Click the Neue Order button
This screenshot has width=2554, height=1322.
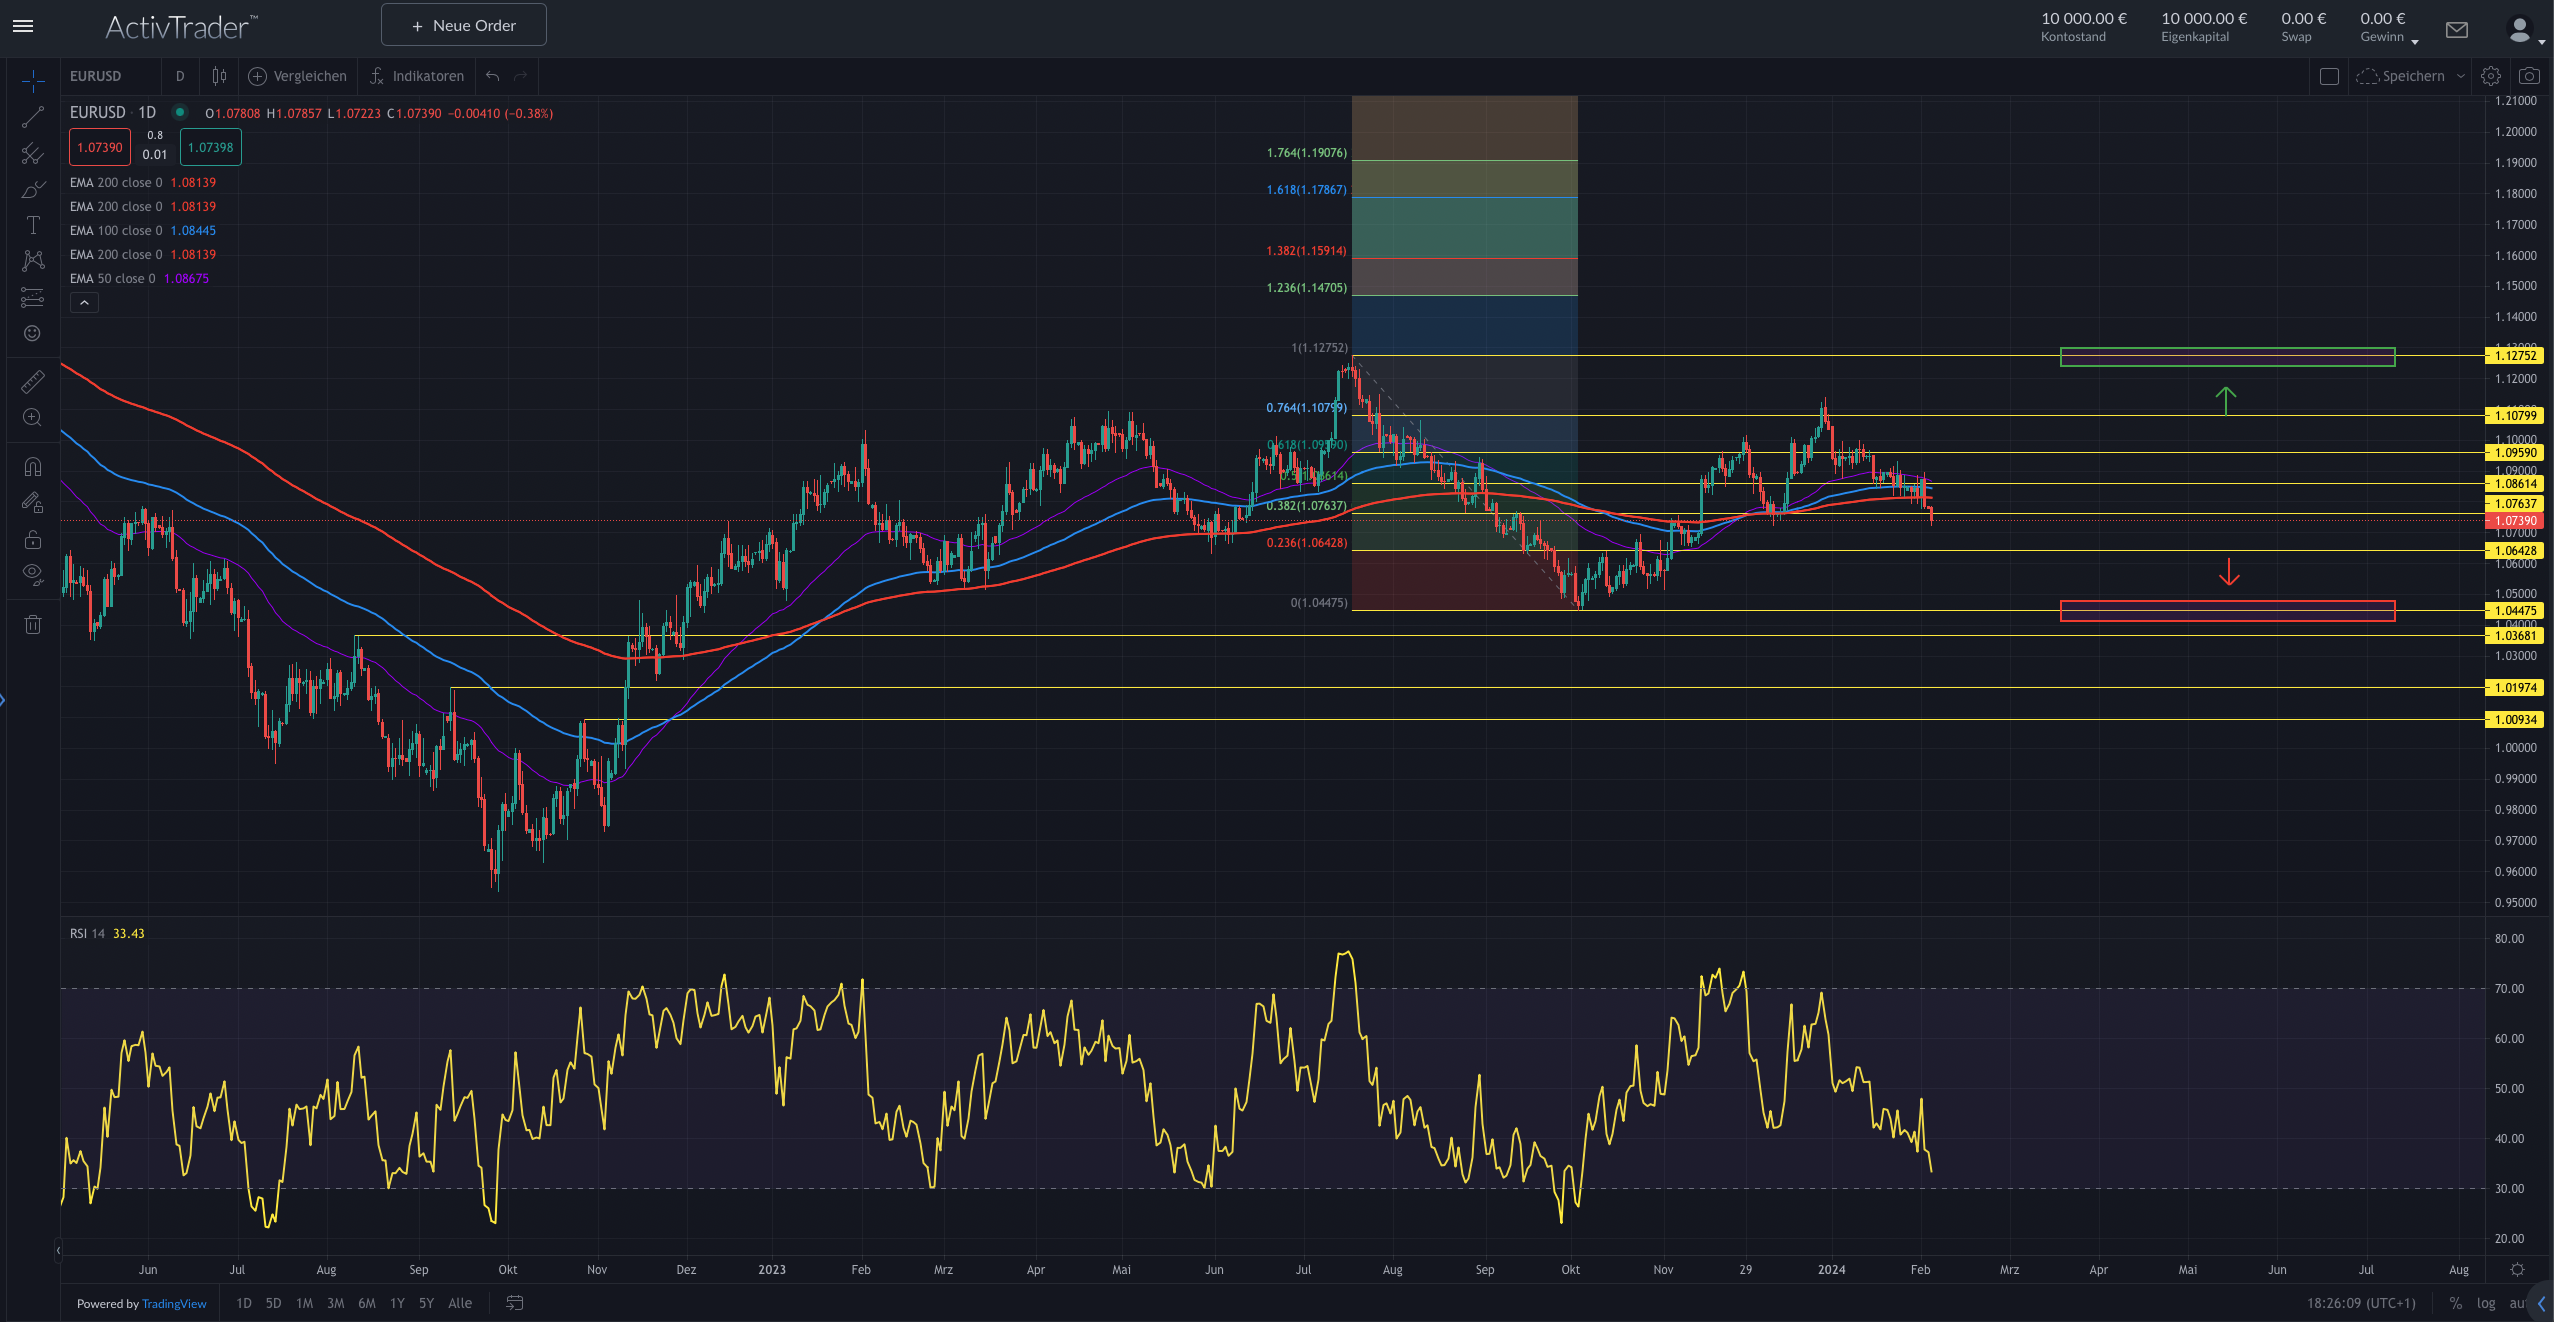coord(463,24)
